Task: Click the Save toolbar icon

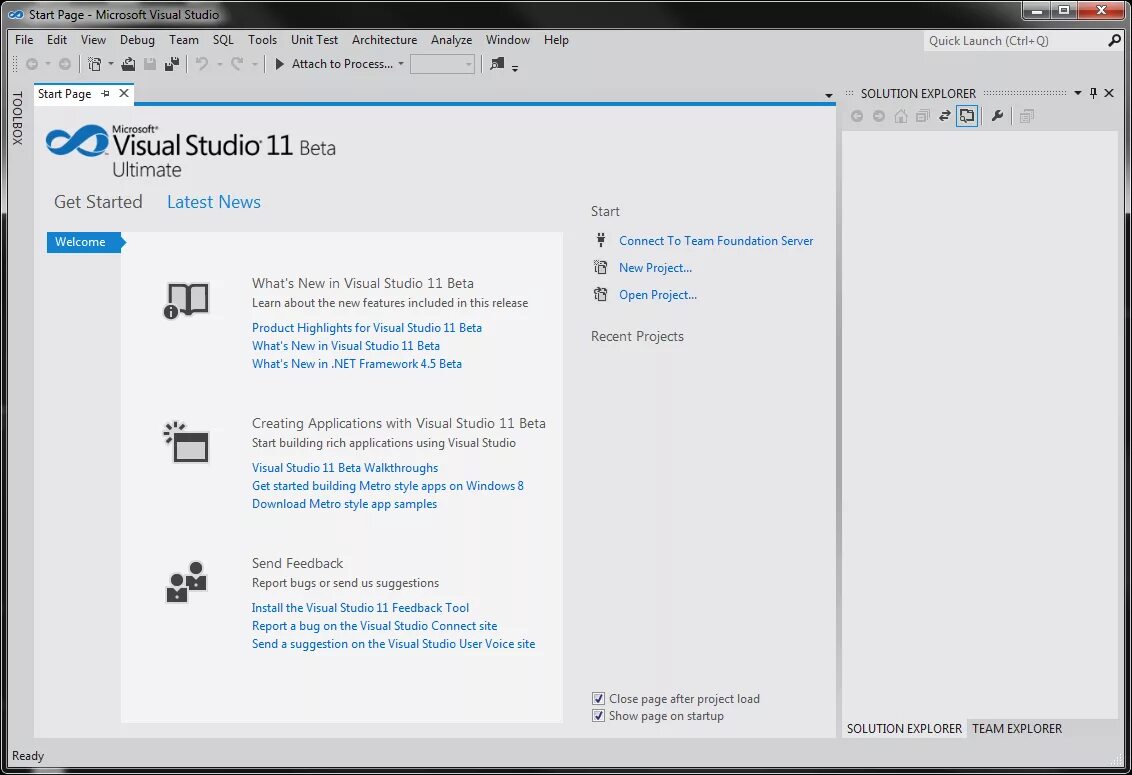Action: [150, 64]
